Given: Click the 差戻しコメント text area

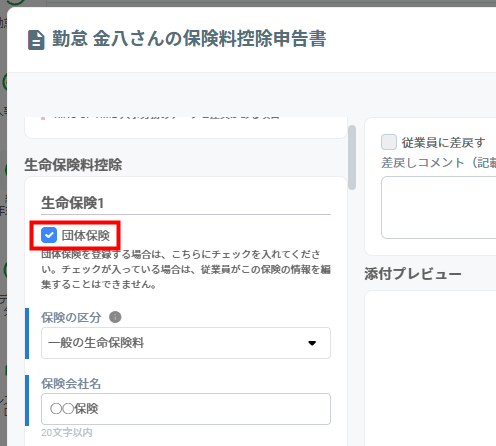Looking at the screenshot, I should (x=439, y=208).
